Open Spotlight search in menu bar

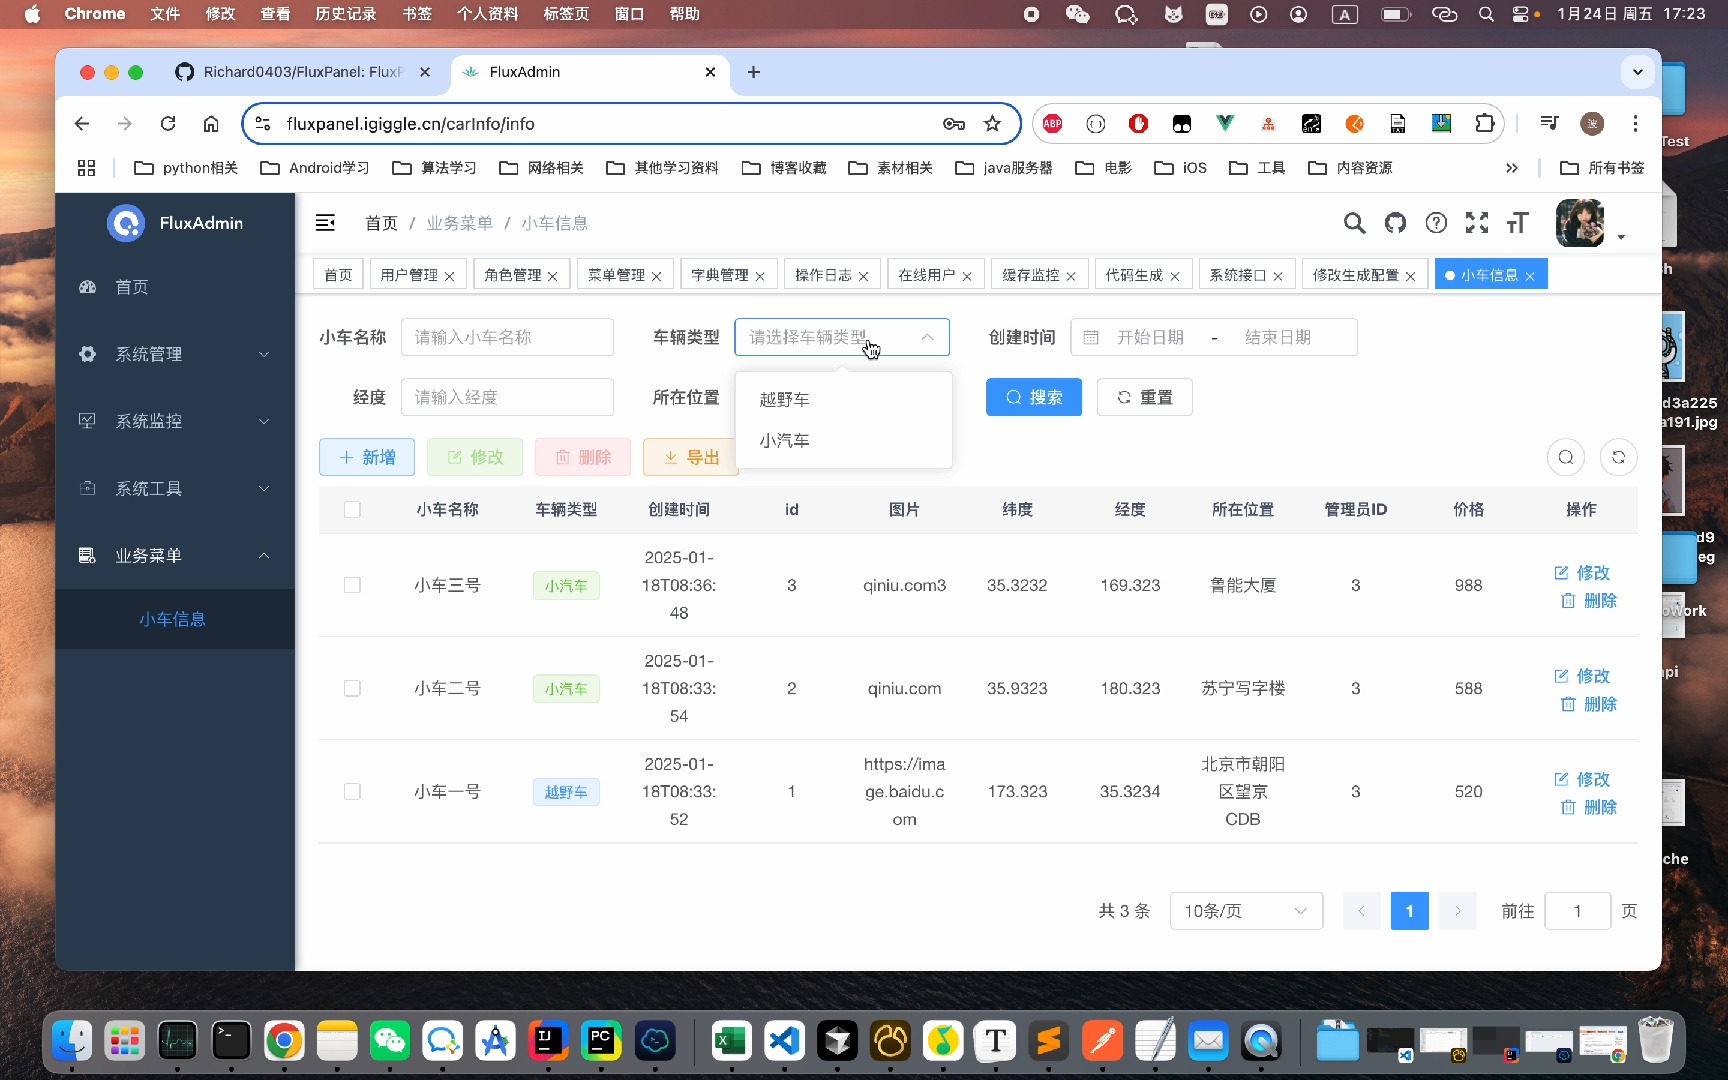pyautogui.click(x=1486, y=14)
